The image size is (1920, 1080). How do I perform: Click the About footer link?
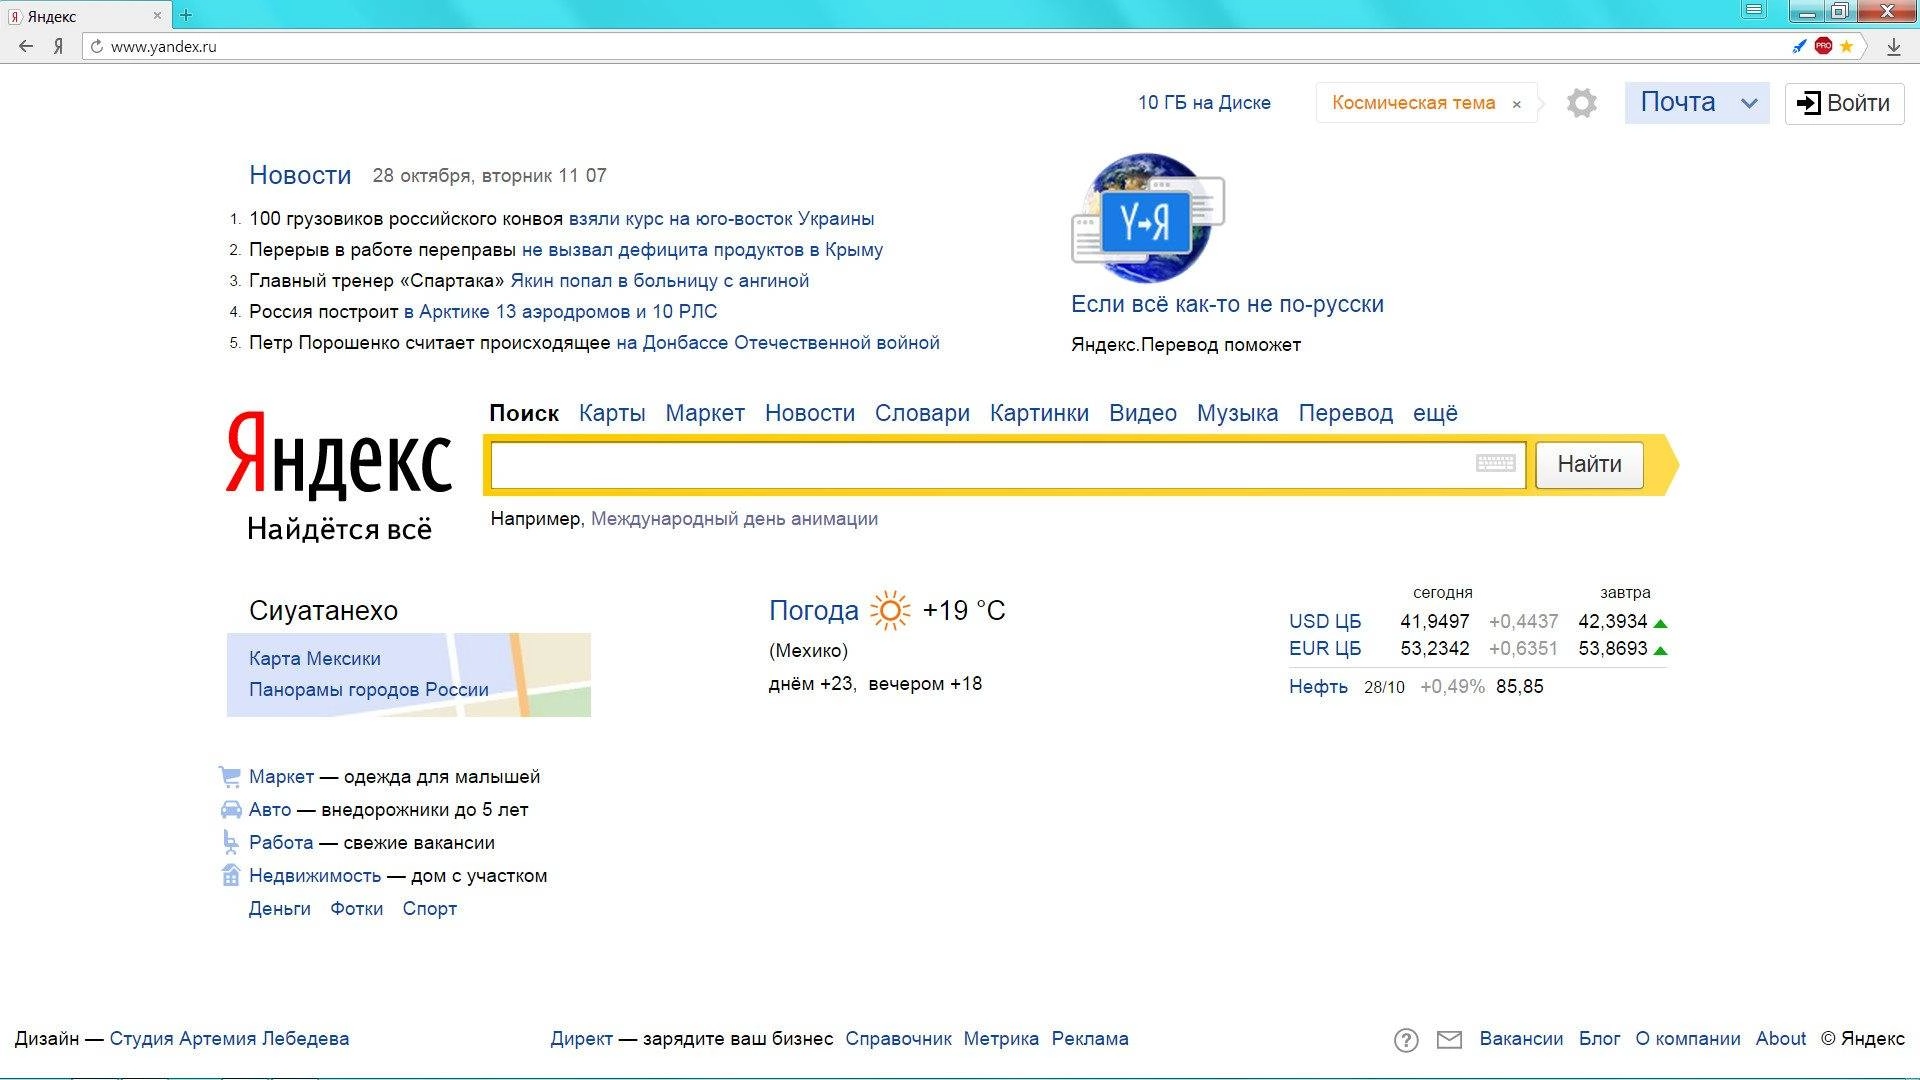(1780, 1038)
